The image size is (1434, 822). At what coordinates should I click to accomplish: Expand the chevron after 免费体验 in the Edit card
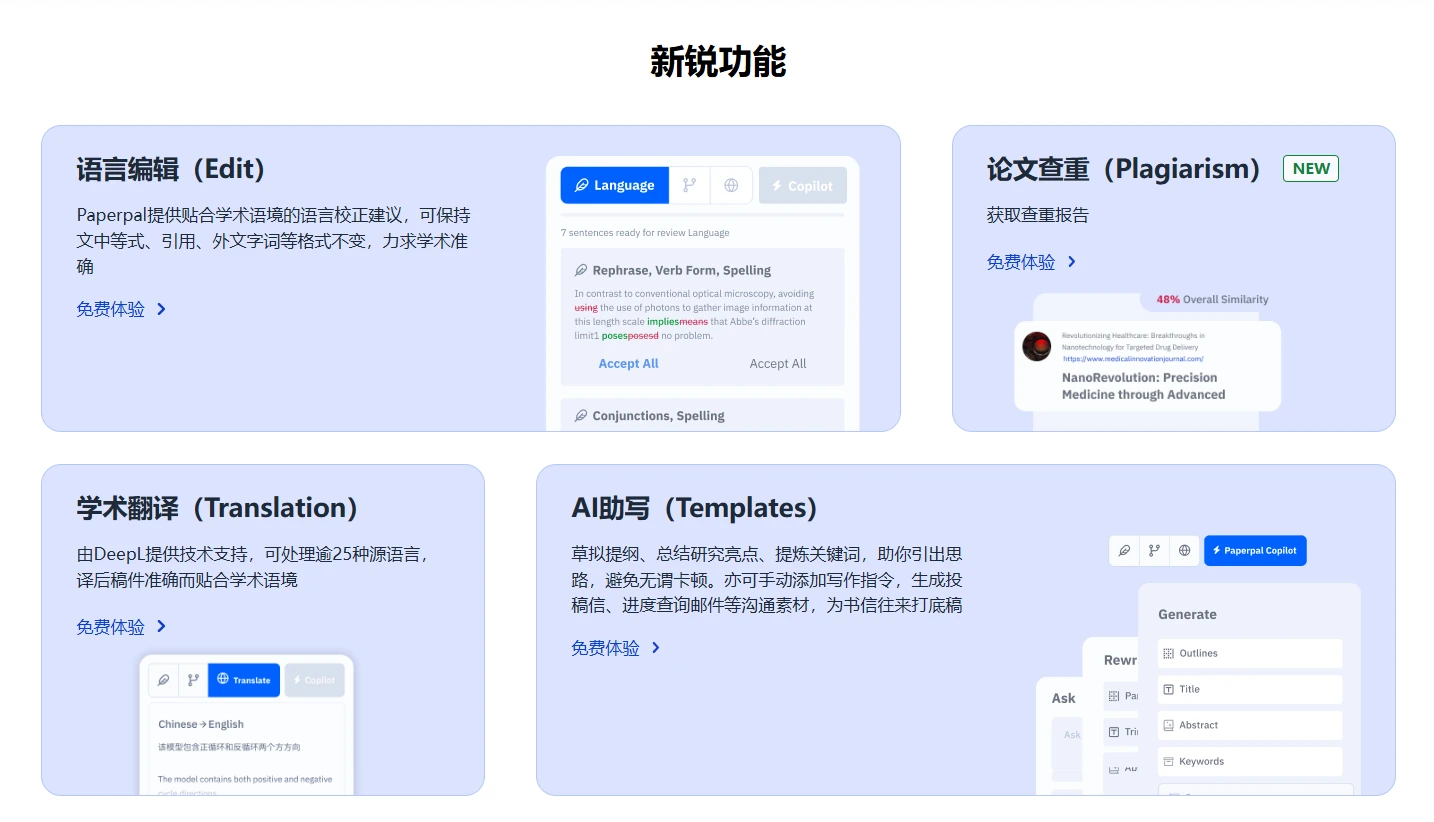(x=161, y=309)
